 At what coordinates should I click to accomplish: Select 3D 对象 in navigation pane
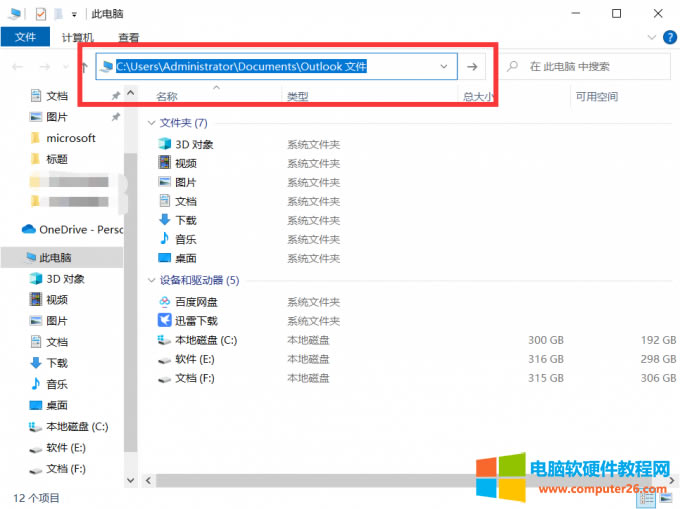coord(65,279)
